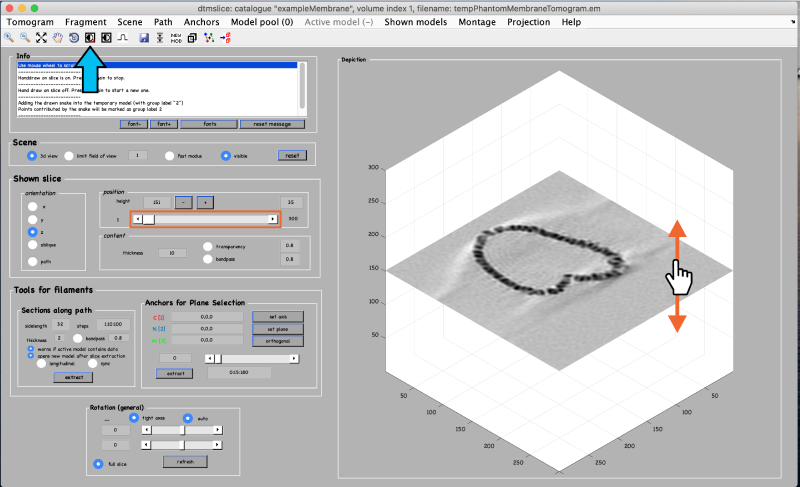
Task: Click the rotate/reset view circular icon
Action: [74, 38]
